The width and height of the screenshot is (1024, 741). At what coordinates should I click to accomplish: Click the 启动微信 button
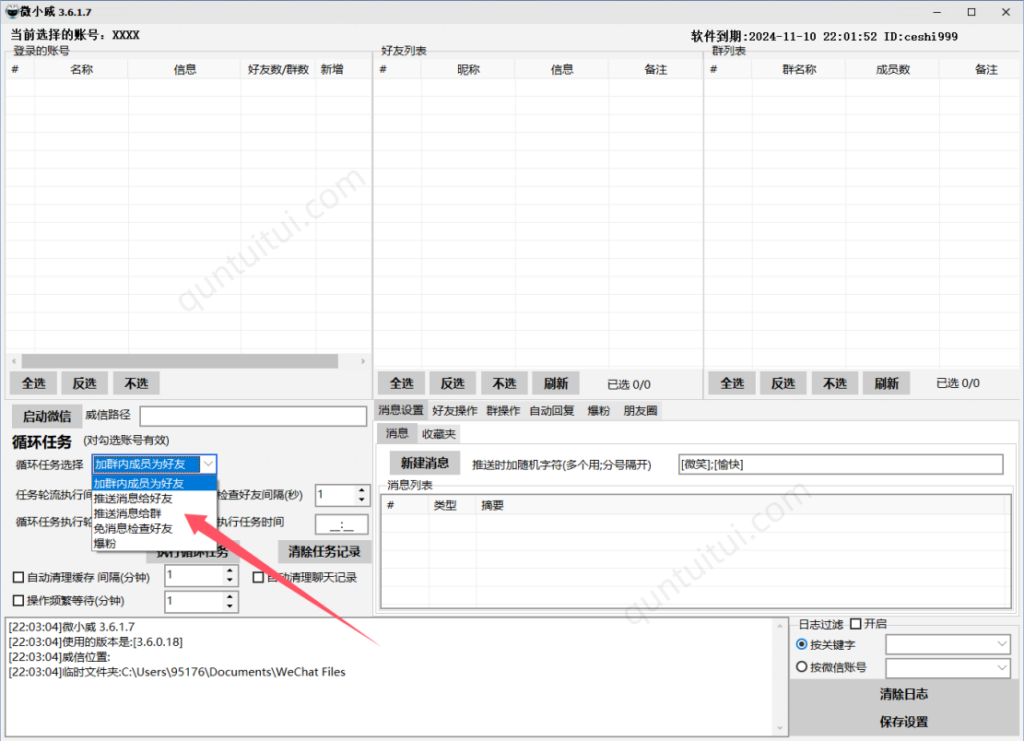[44, 416]
